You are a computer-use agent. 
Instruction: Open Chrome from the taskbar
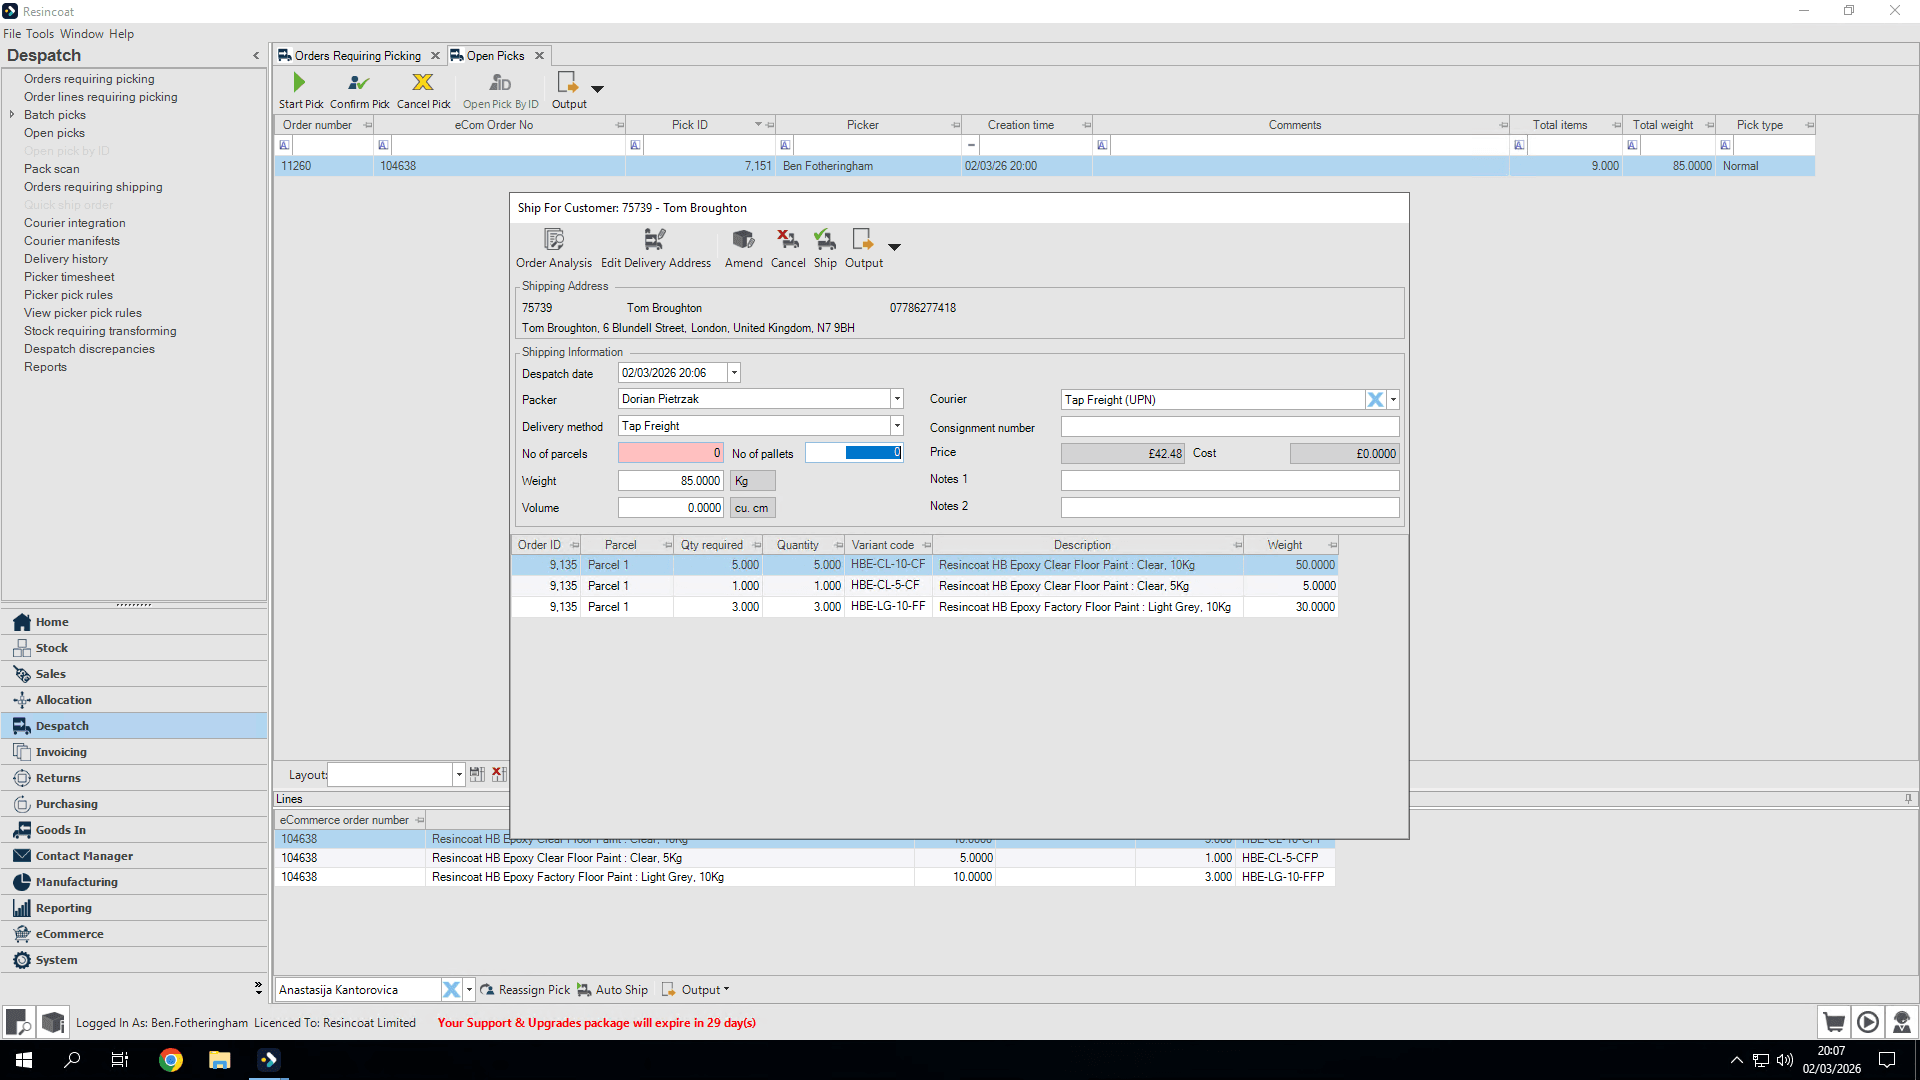click(171, 1060)
